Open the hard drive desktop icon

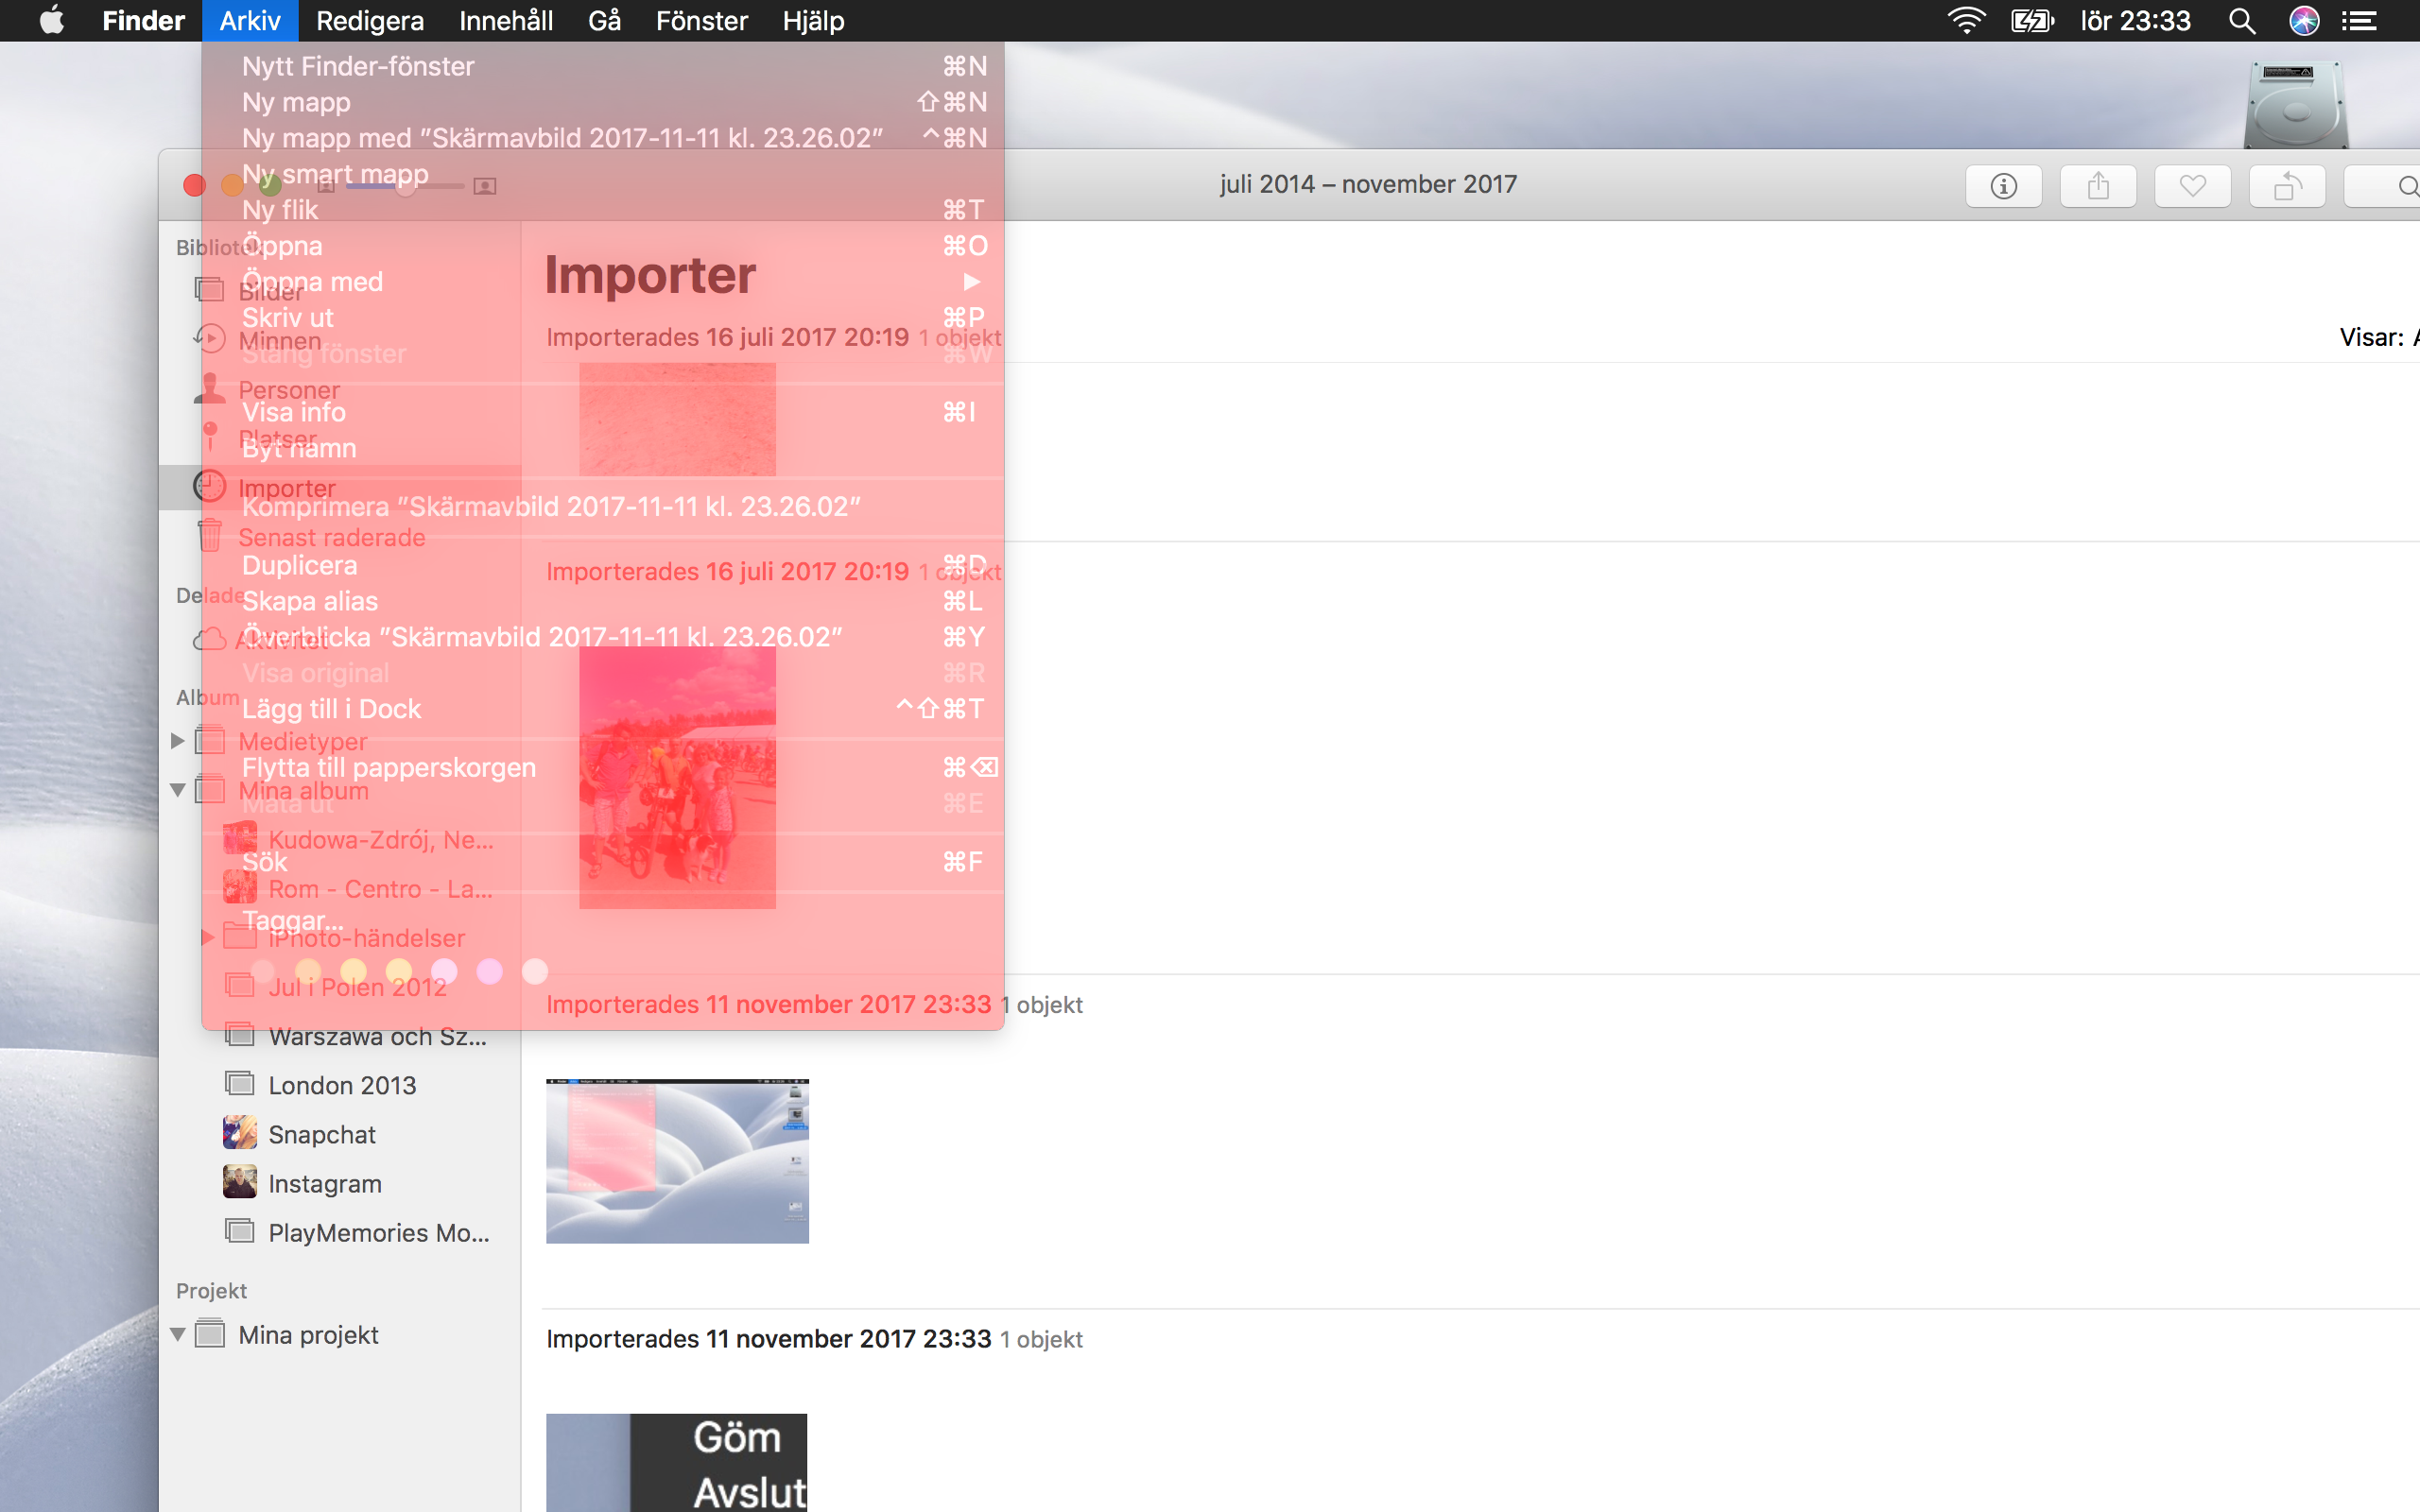[x=2296, y=105]
